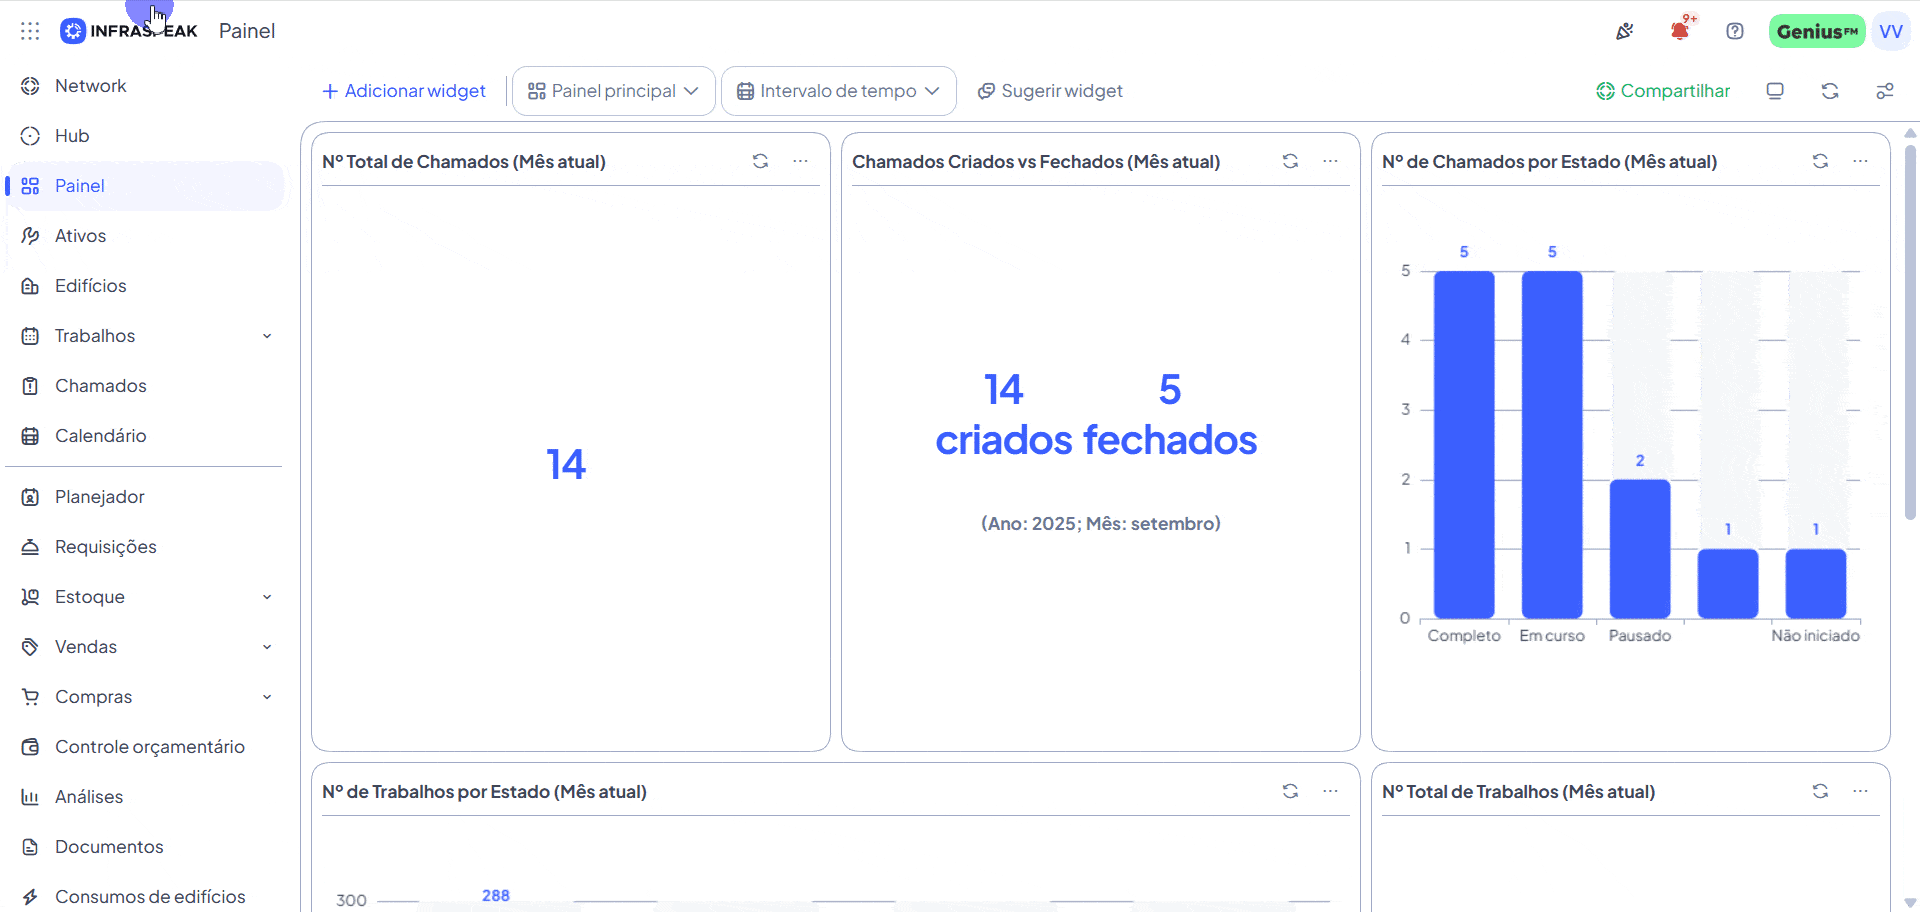Click the Calendário sidebar icon
The width and height of the screenshot is (1920, 912).
click(30, 436)
